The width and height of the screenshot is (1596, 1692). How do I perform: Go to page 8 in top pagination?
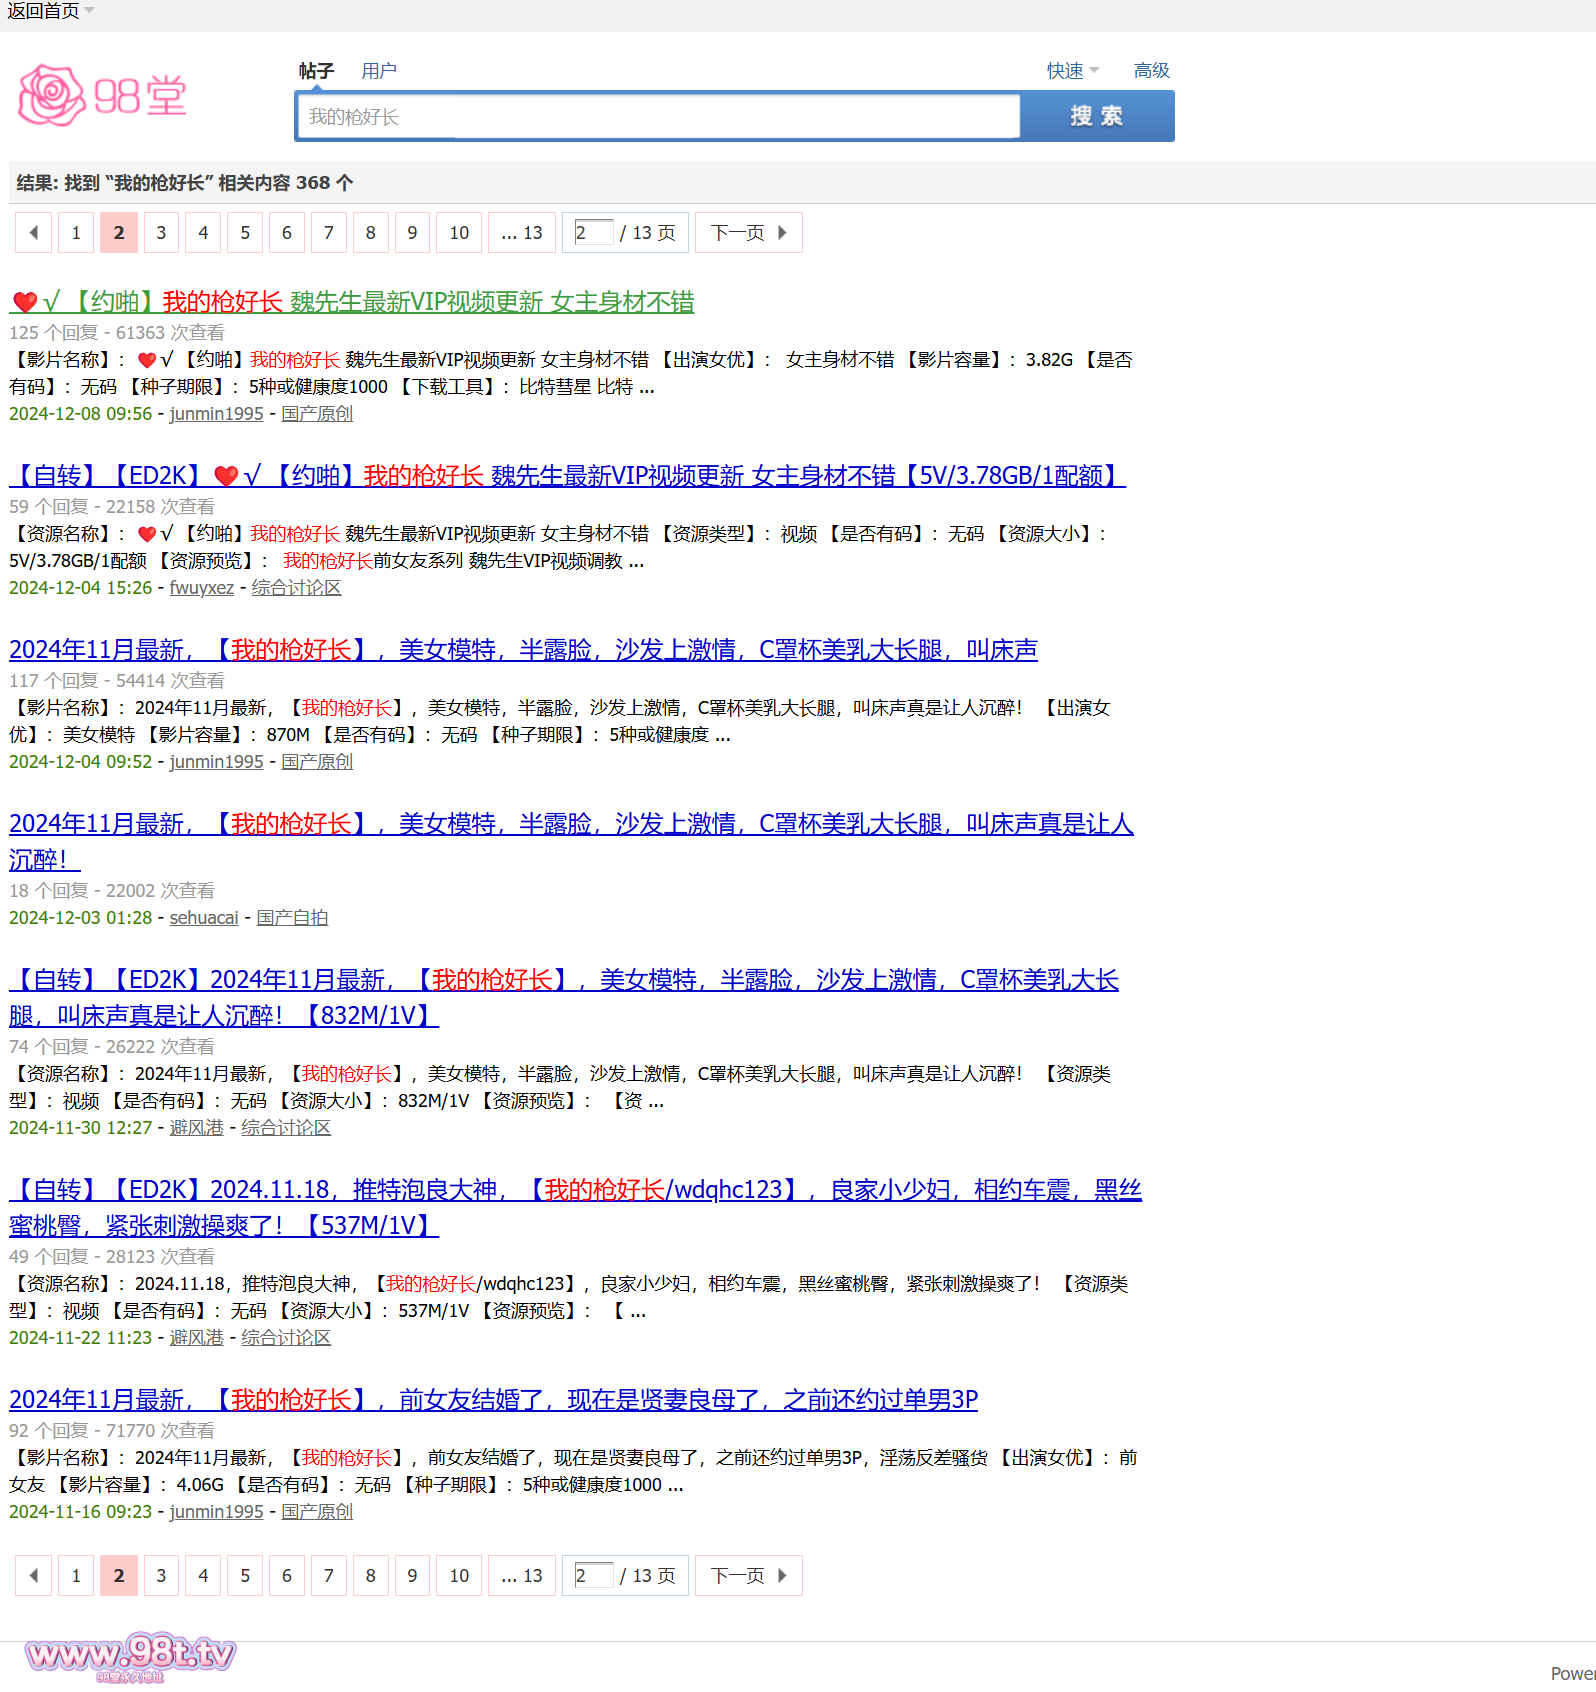tap(371, 233)
